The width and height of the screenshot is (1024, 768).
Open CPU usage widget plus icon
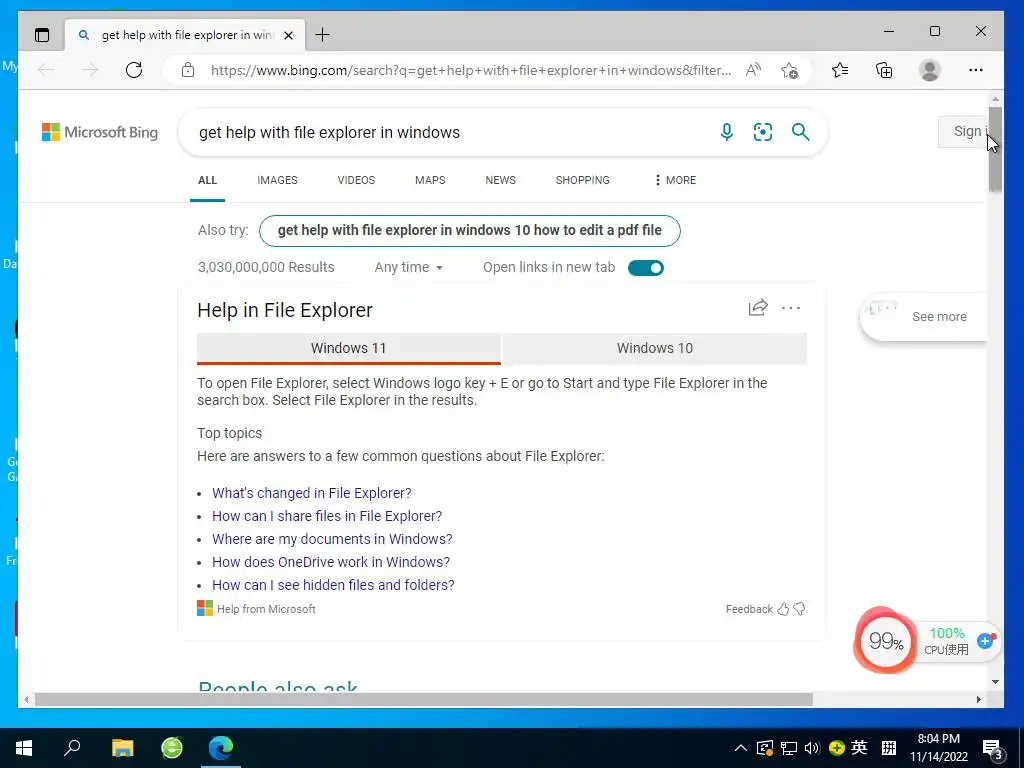[x=985, y=641]
